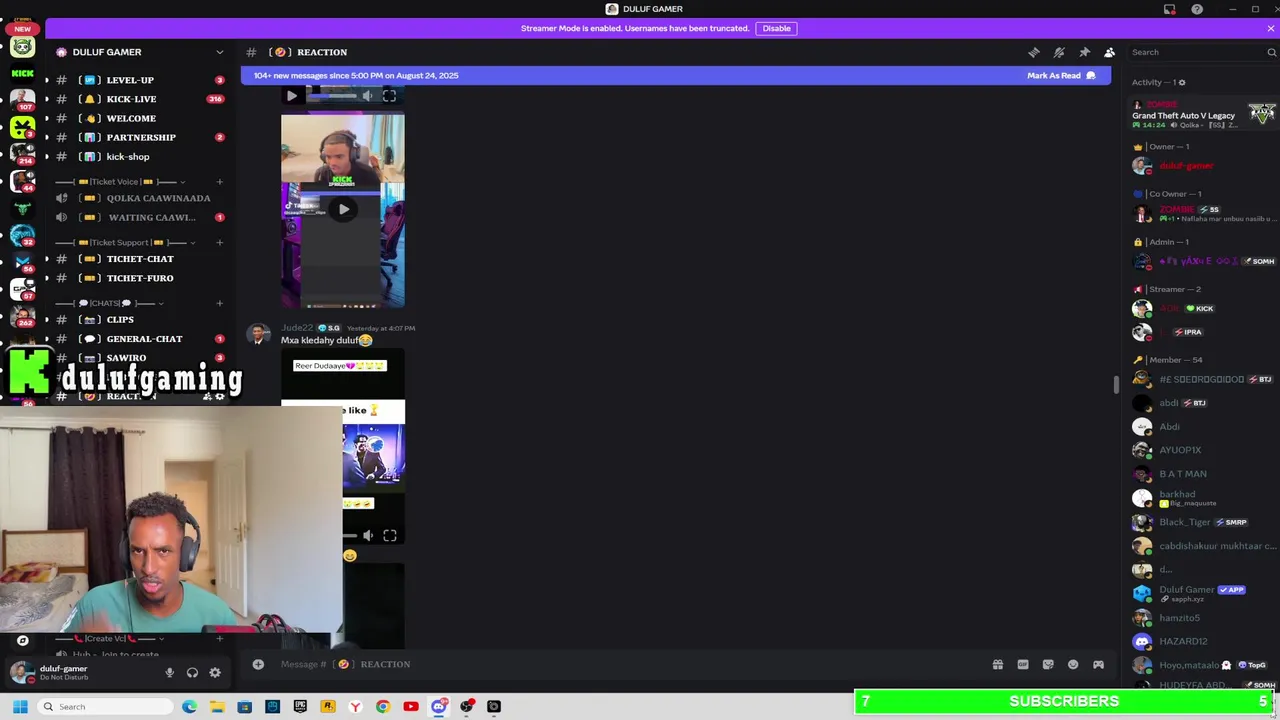
Task: Open the GENERAL-CHAT channel
Action: point(140,339)
